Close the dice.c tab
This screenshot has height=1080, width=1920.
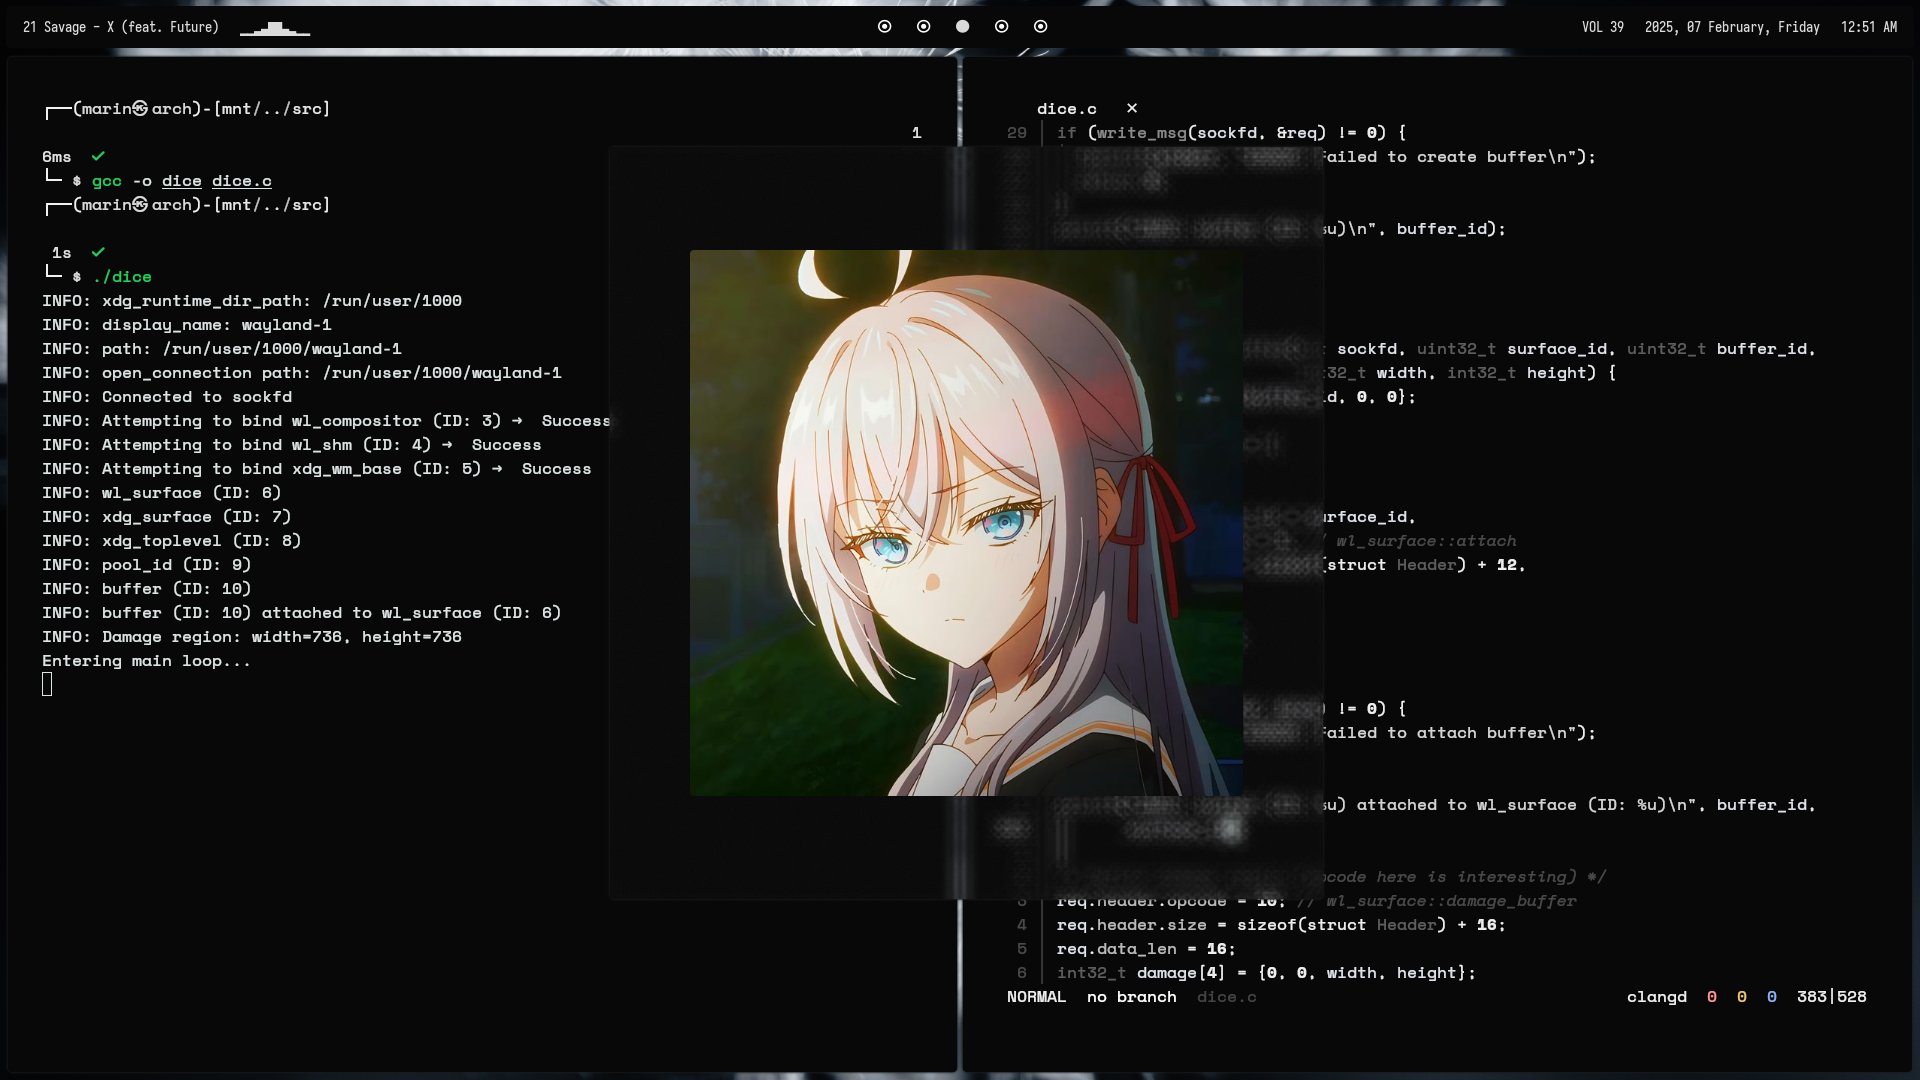(x=1132, y=108)
